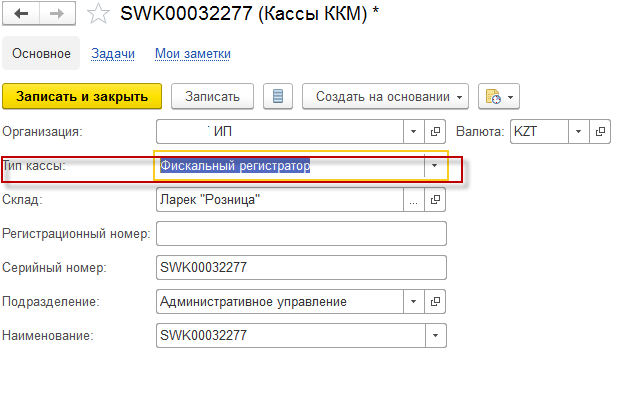The width and height of the screenshot is (639, 396).
Task: Open the Валюта item with open icon
Action: coord(600,132)
